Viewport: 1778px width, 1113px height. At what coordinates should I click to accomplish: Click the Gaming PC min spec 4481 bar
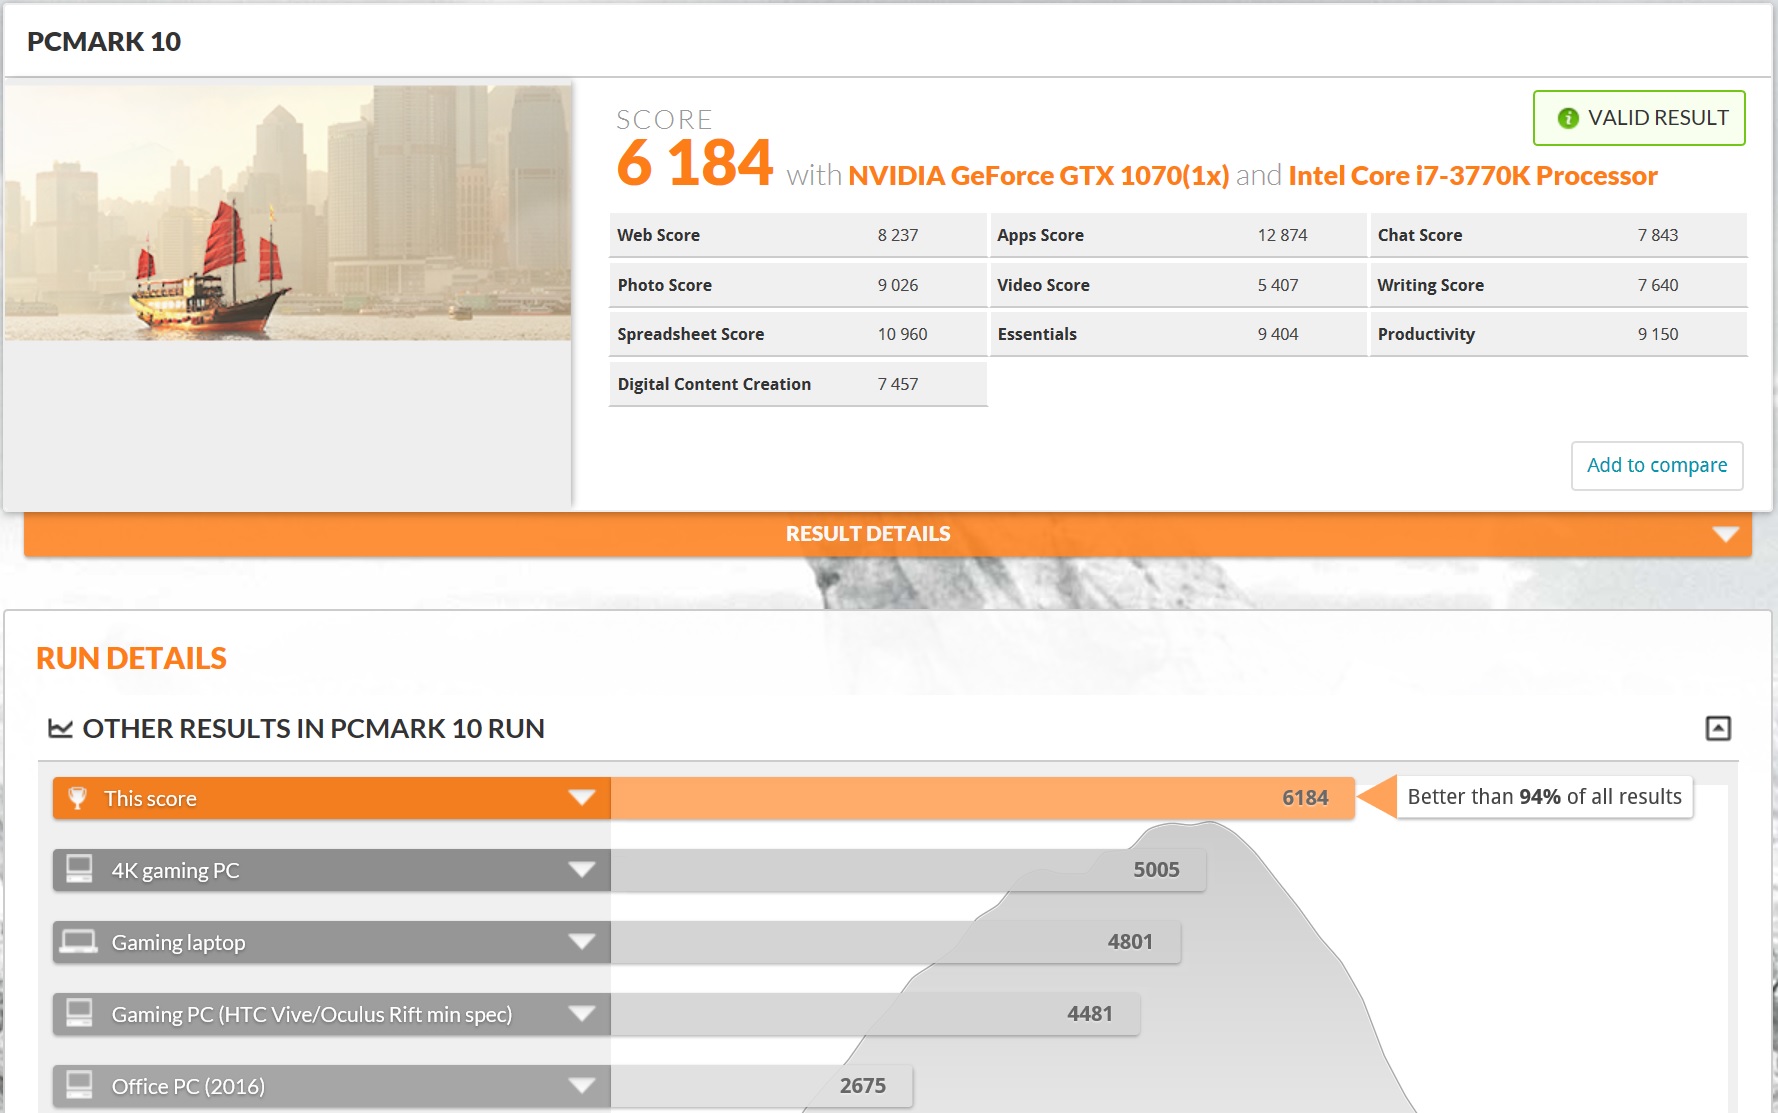pyautogui.click(x=875, y=1014)
